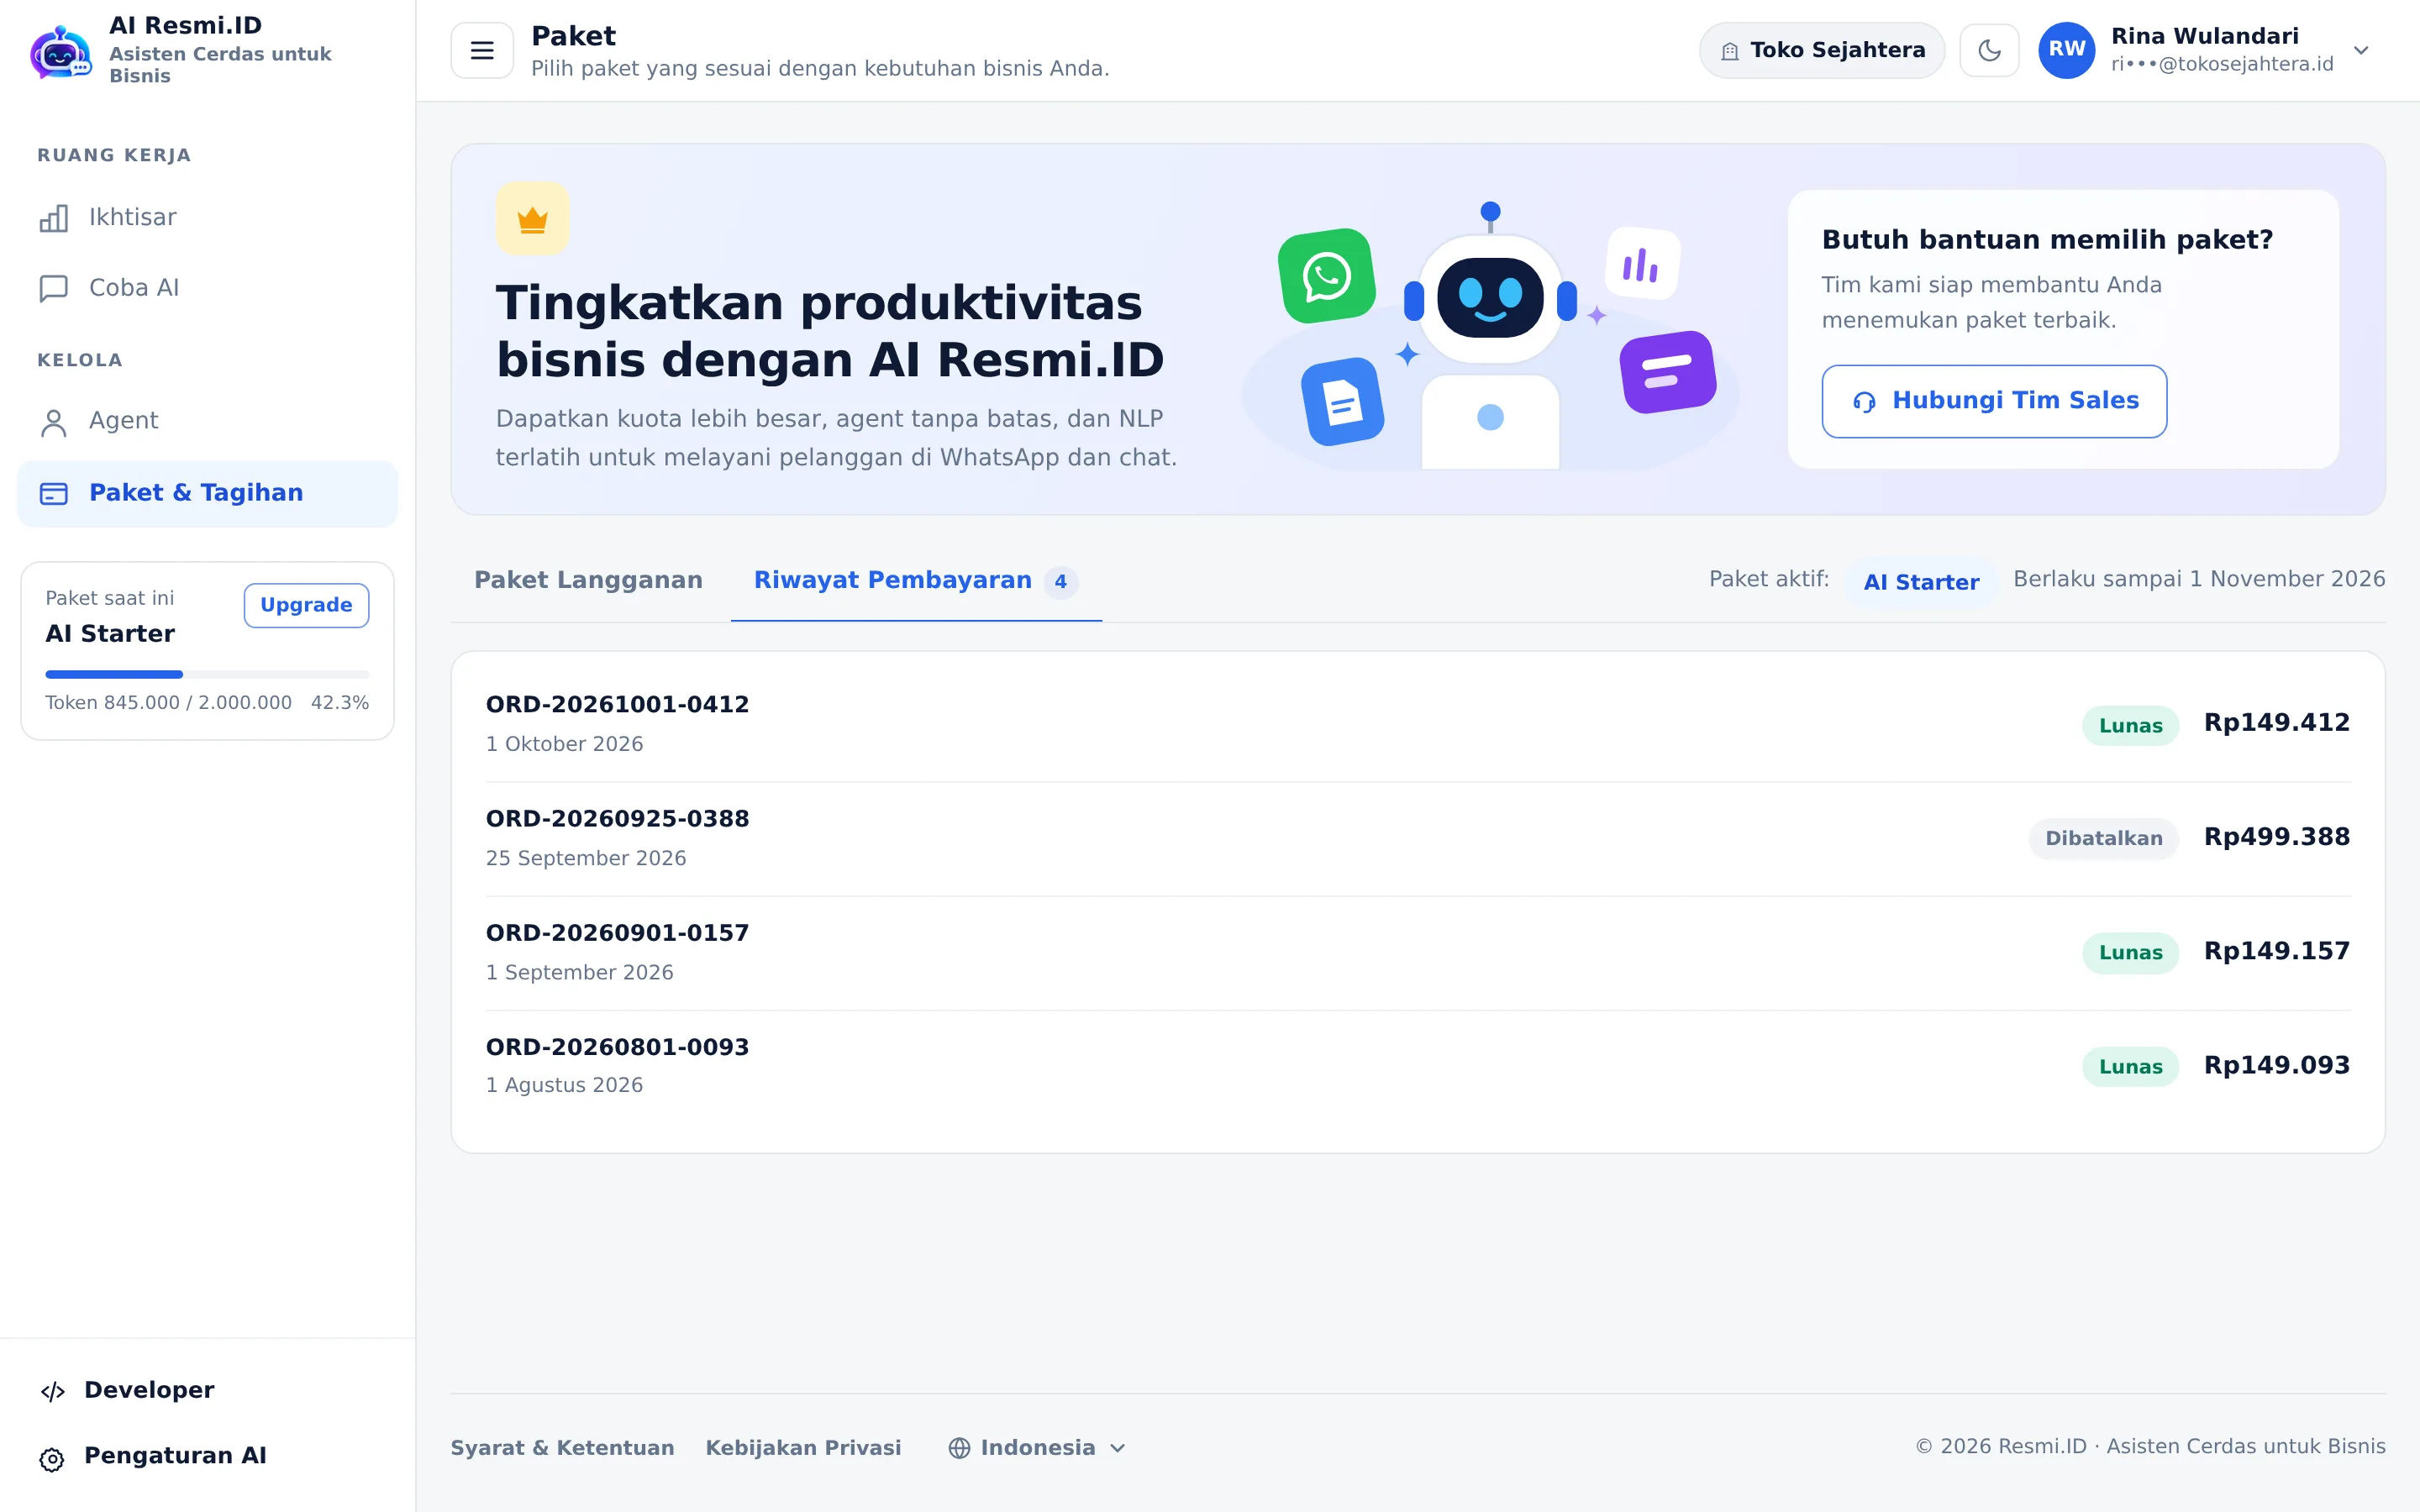Expand the Rina Wulandari account chevron
The image size is (2420, 1512).
pos(2361,50)
